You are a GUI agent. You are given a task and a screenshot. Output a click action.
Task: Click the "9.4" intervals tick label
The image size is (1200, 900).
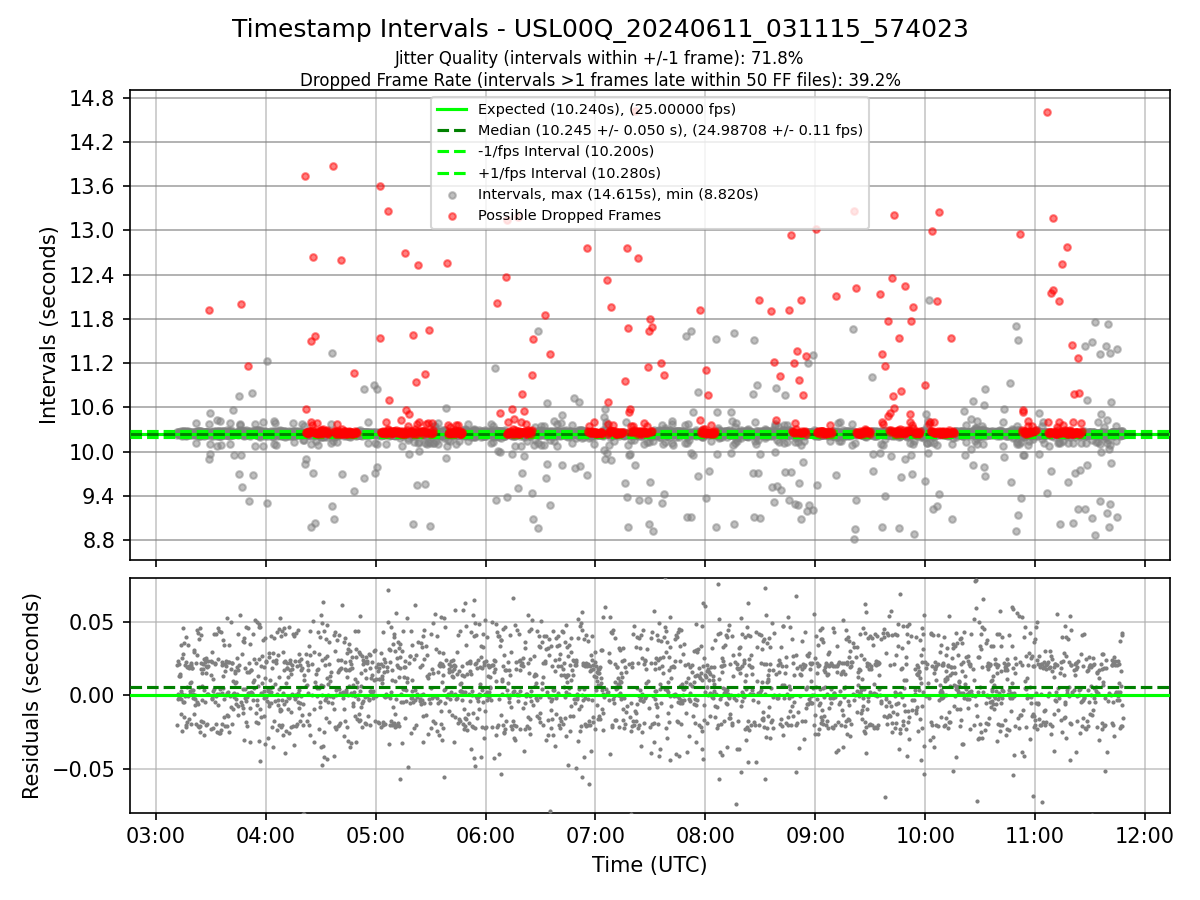tap(101, 496)
